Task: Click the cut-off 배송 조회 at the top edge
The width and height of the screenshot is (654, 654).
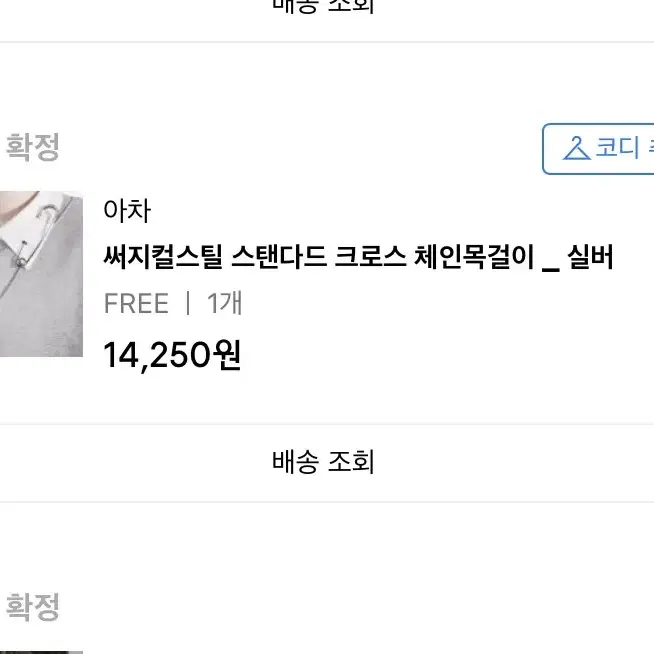Action: [x=323, y=6]
